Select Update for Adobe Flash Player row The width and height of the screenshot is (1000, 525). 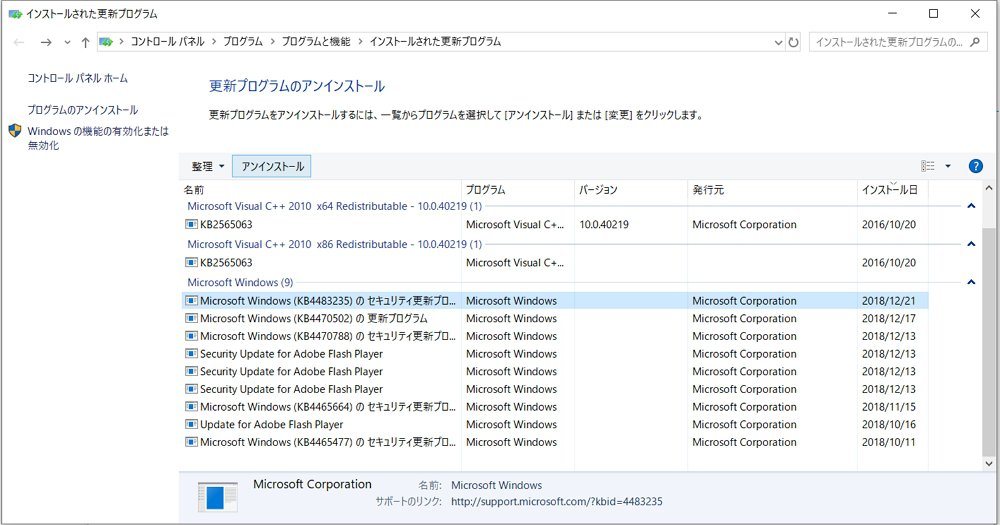tap(555, 425)
